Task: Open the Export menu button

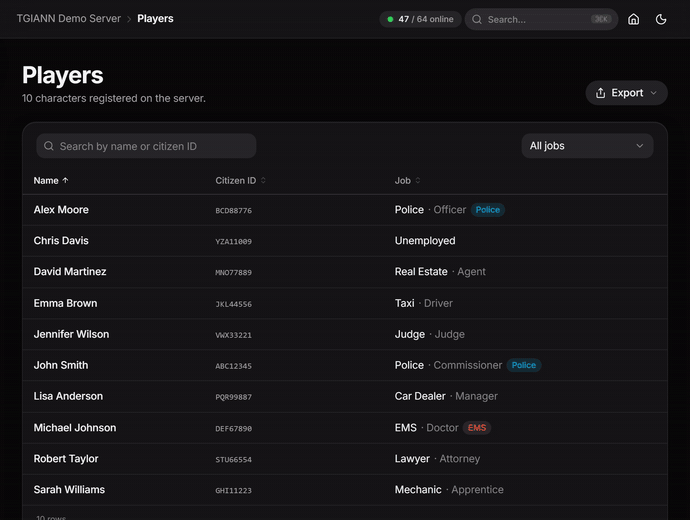Action: [x=626, y=93]
